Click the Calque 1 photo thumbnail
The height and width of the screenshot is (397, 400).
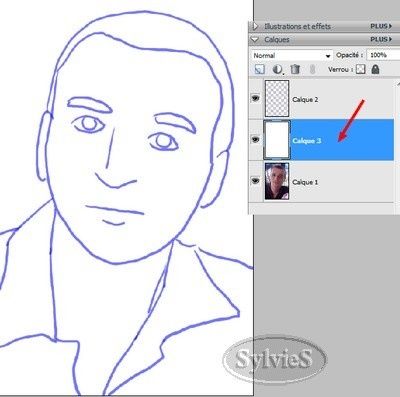coord(277,181)
